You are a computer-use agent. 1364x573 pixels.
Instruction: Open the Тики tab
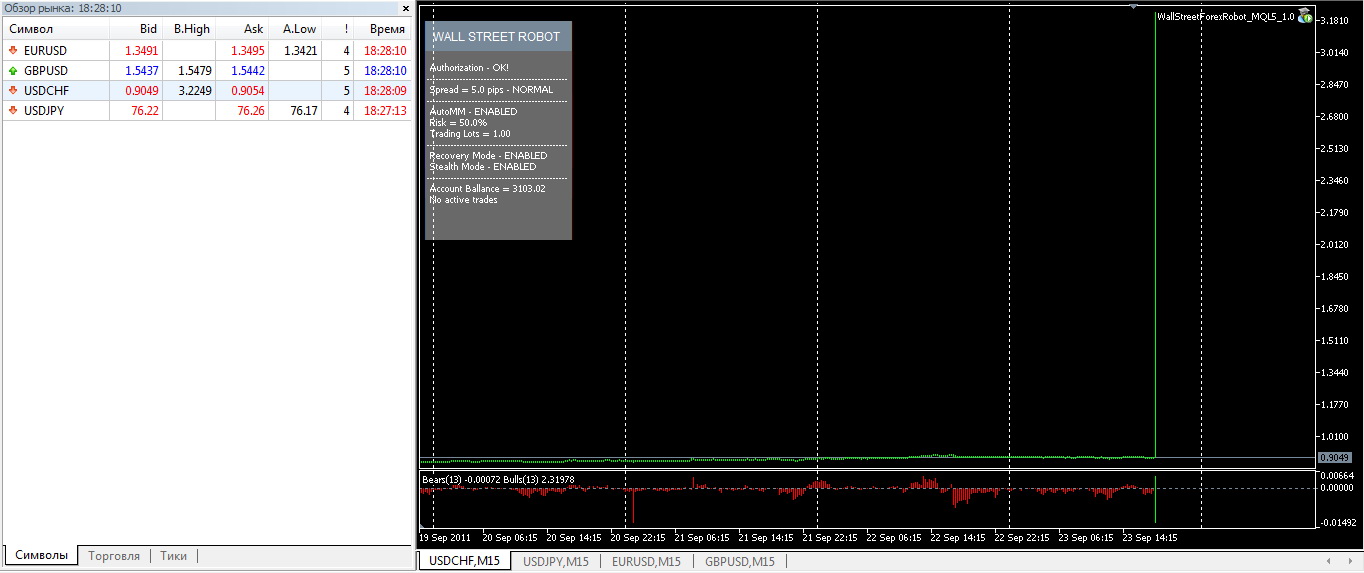173,555
